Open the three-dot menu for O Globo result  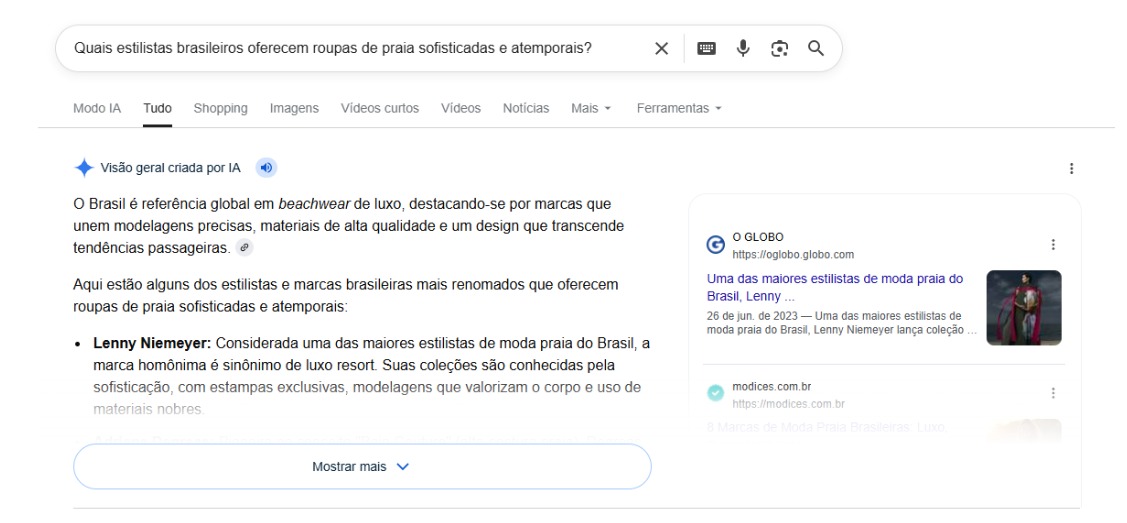1053,244
